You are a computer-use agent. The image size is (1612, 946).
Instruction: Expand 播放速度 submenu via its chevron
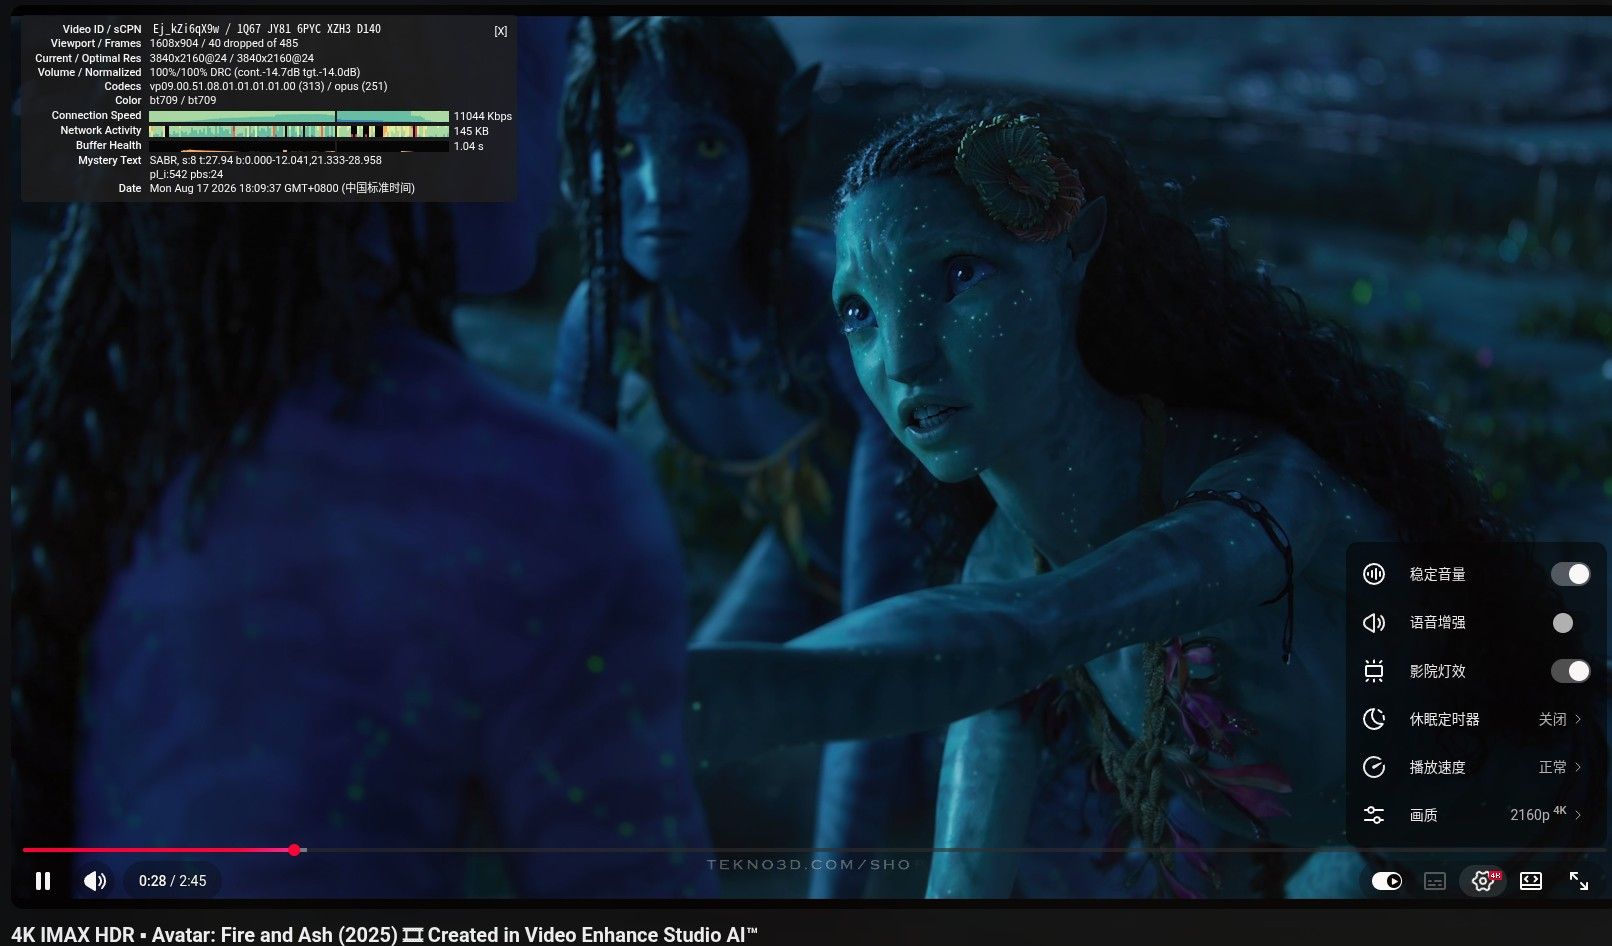(1578, 767)
